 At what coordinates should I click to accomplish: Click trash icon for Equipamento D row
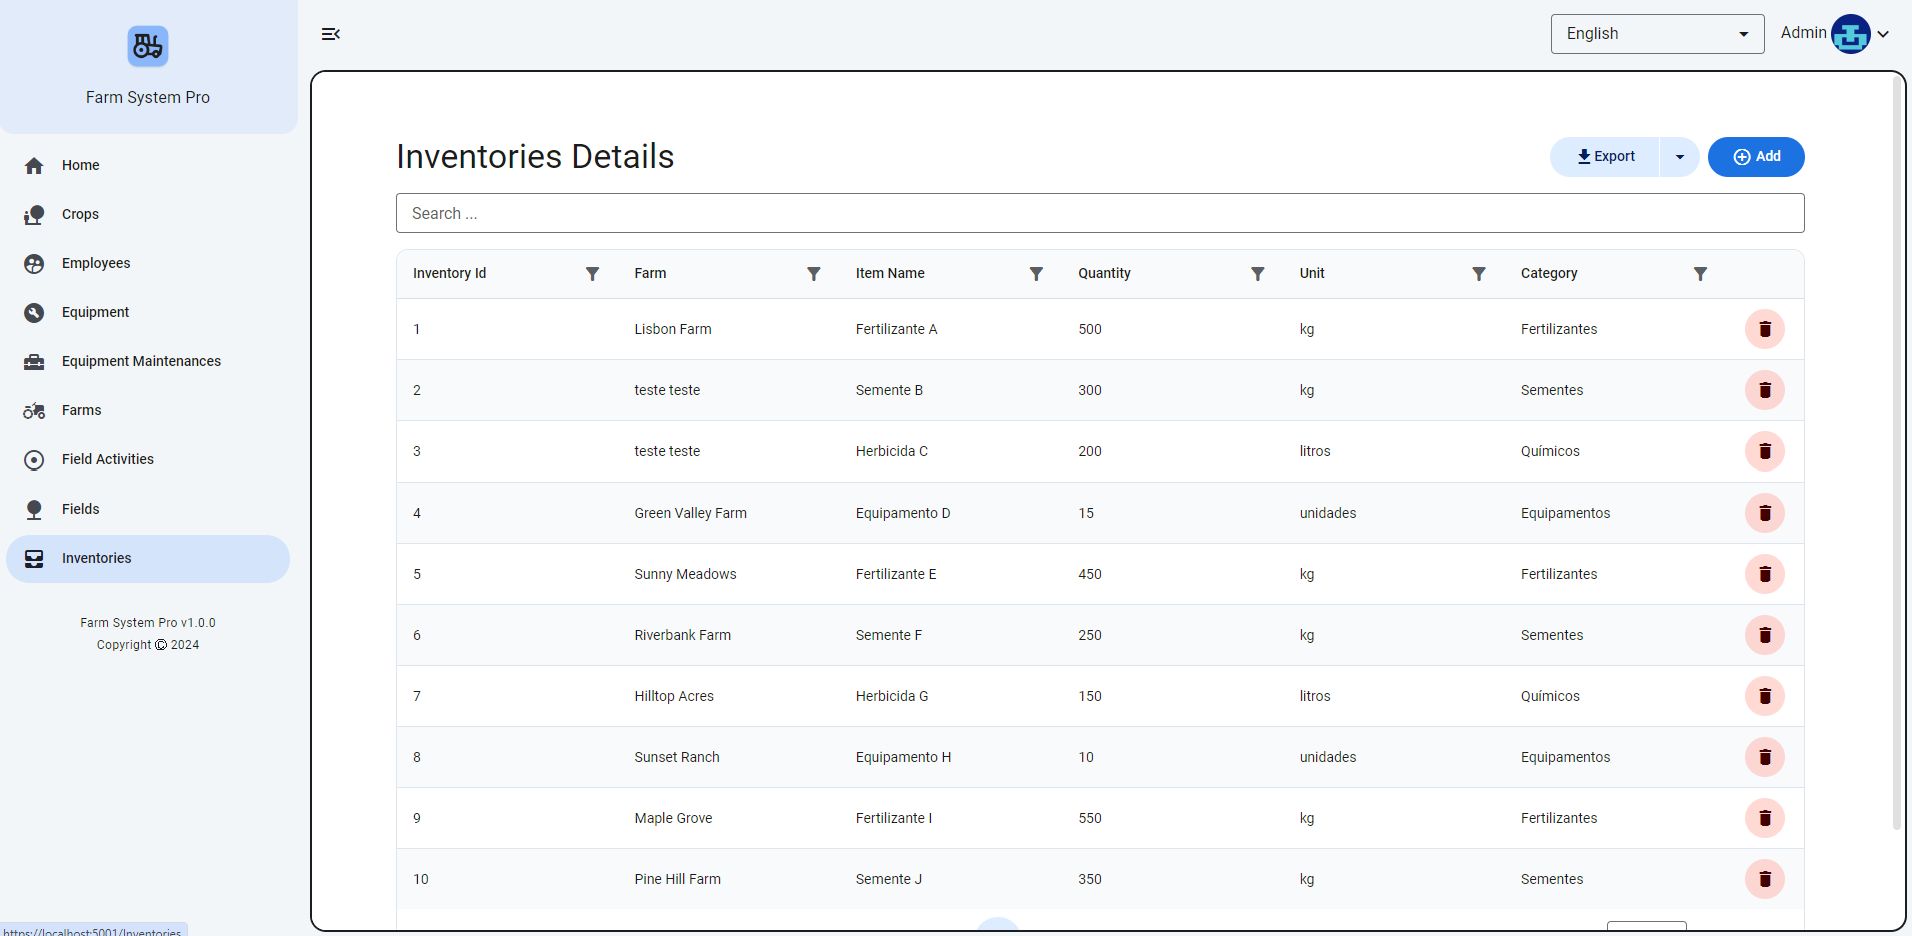click(x=1764, y=513)
